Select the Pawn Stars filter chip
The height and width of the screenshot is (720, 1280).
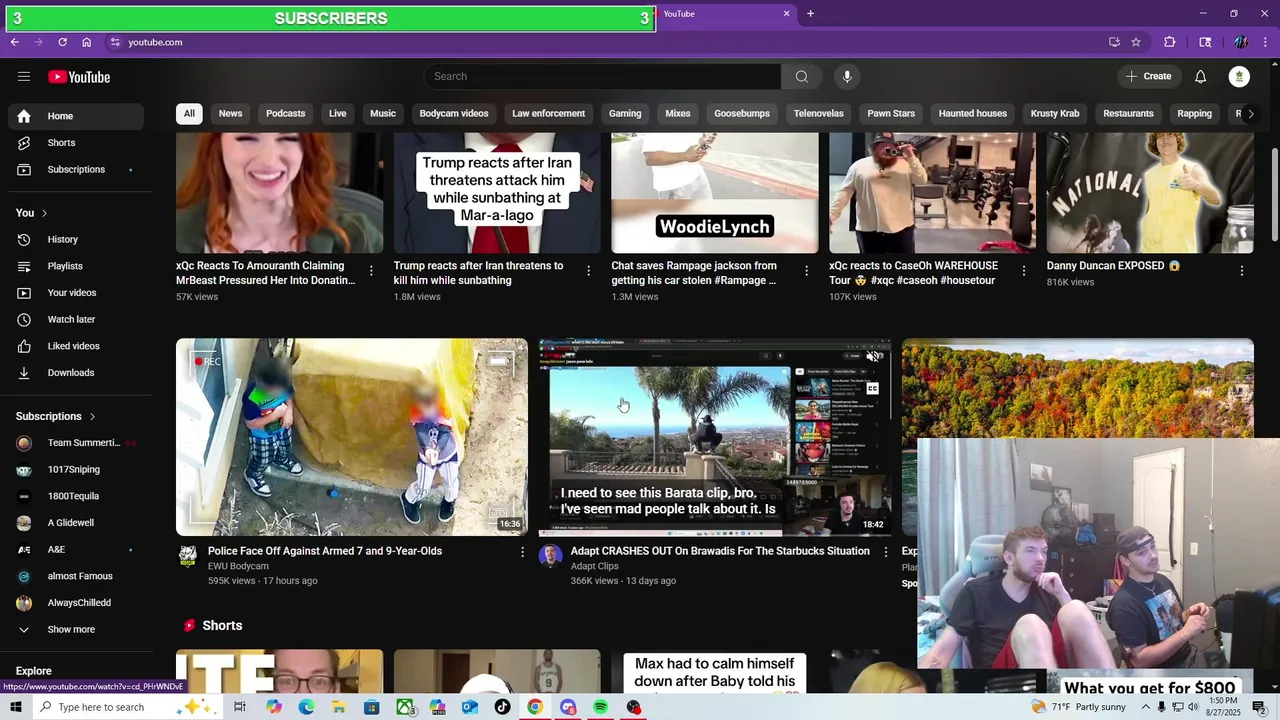point(891,114)
